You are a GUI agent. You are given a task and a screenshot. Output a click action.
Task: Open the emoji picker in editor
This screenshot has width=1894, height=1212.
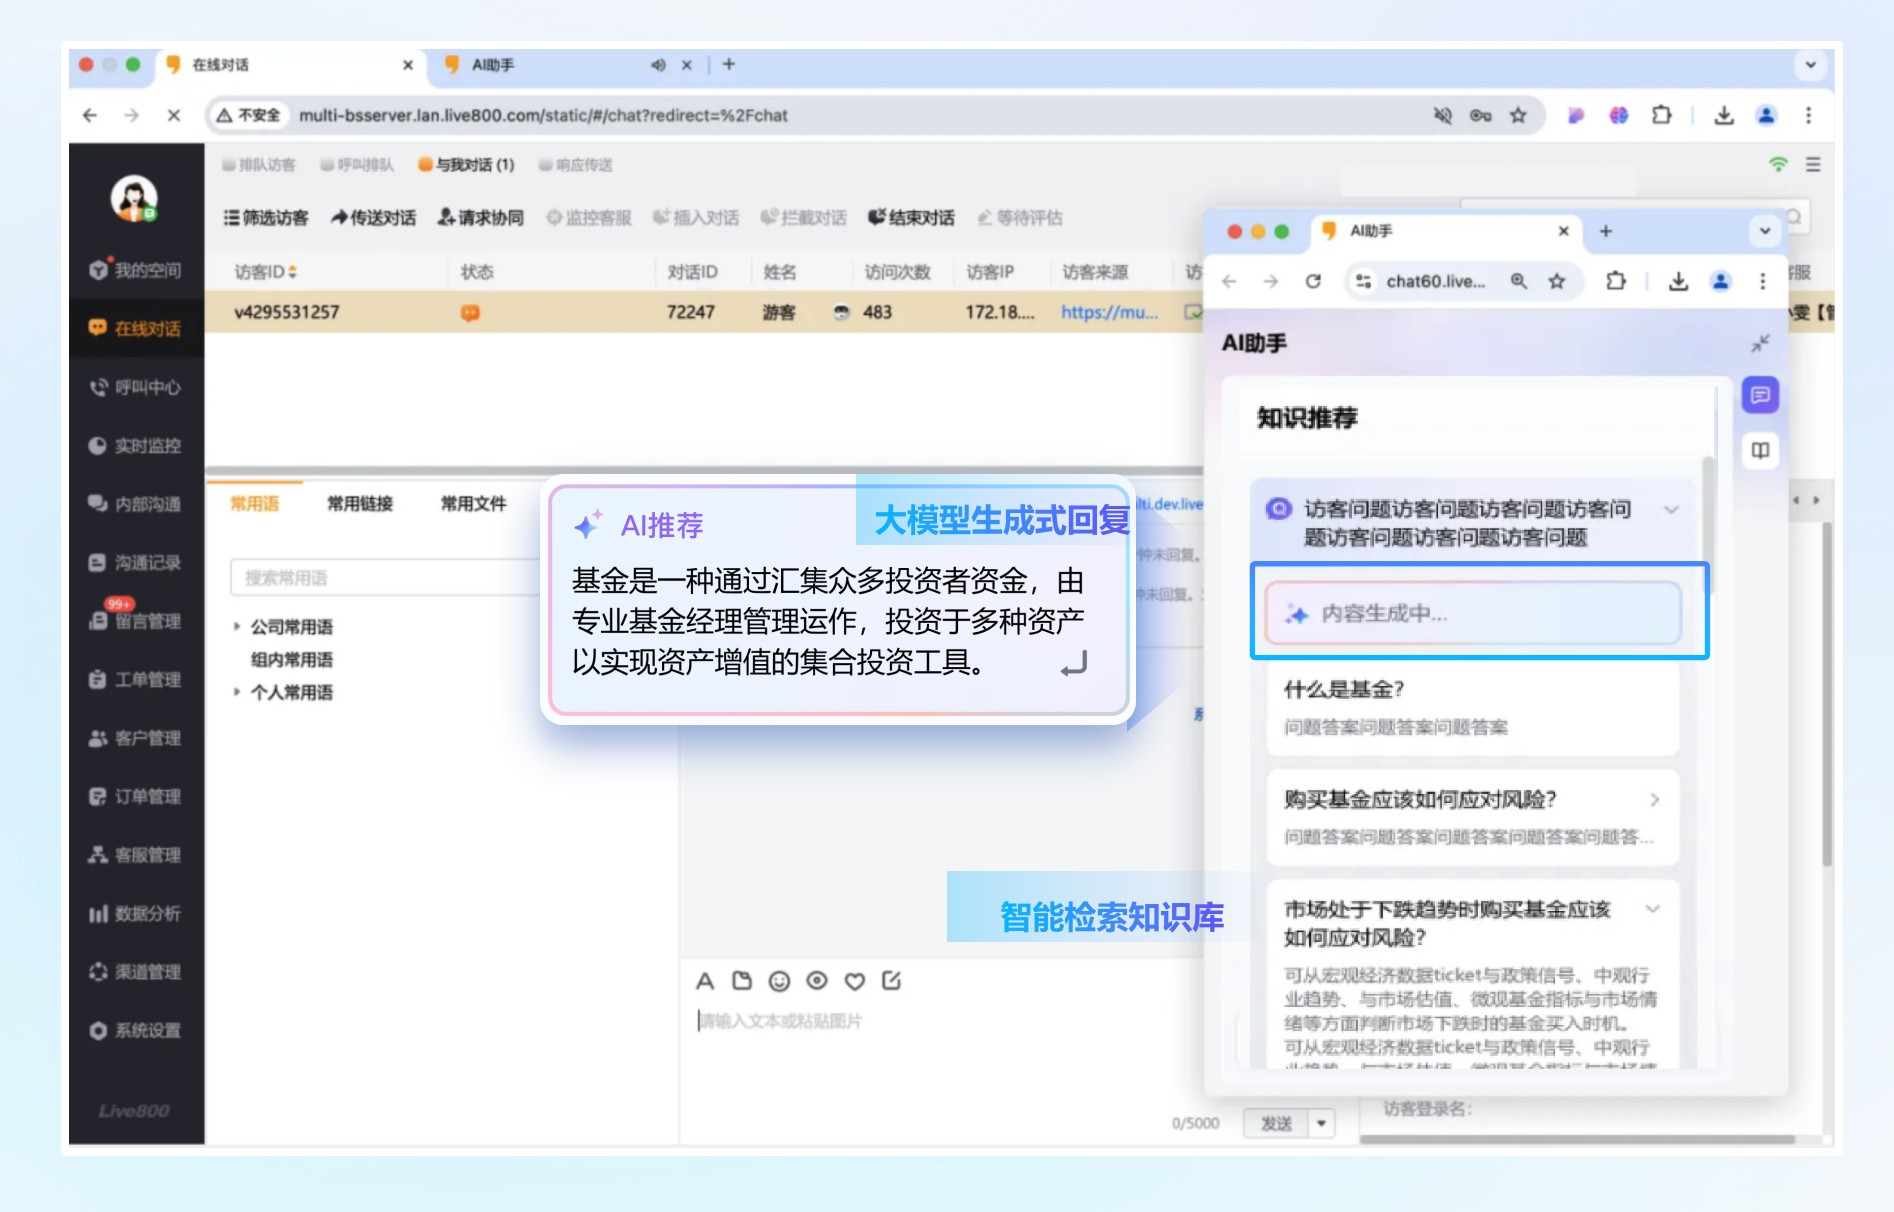pos(780,981)
